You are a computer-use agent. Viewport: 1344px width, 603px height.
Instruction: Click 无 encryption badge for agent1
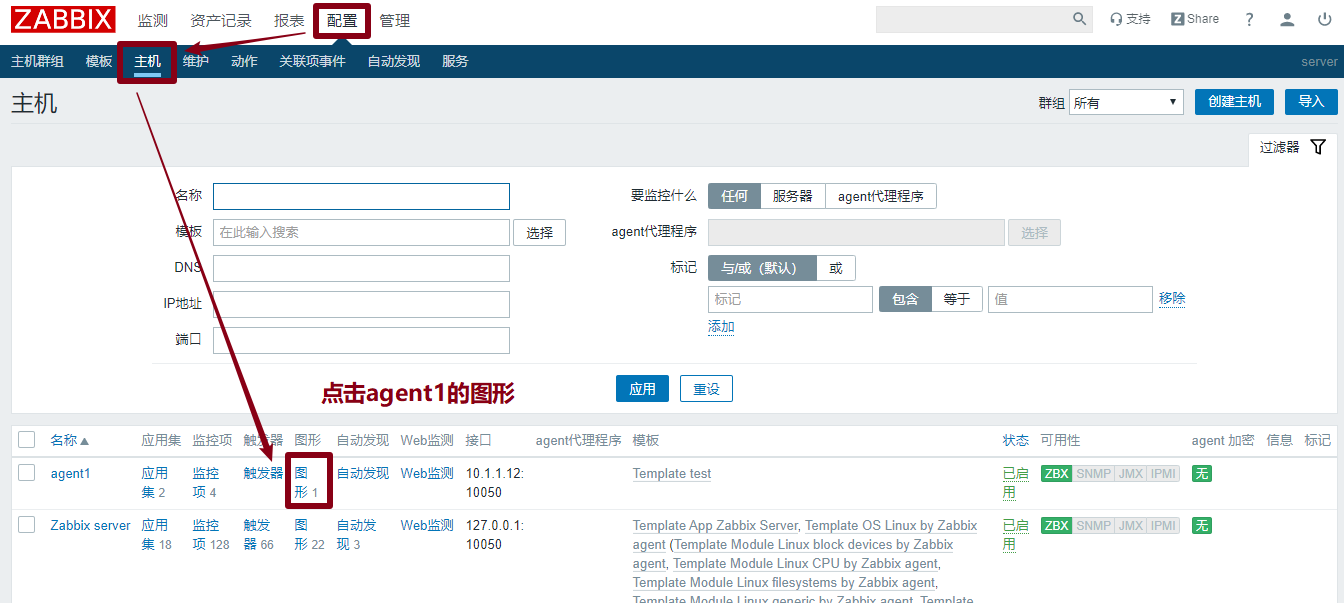click(1202, 473)
